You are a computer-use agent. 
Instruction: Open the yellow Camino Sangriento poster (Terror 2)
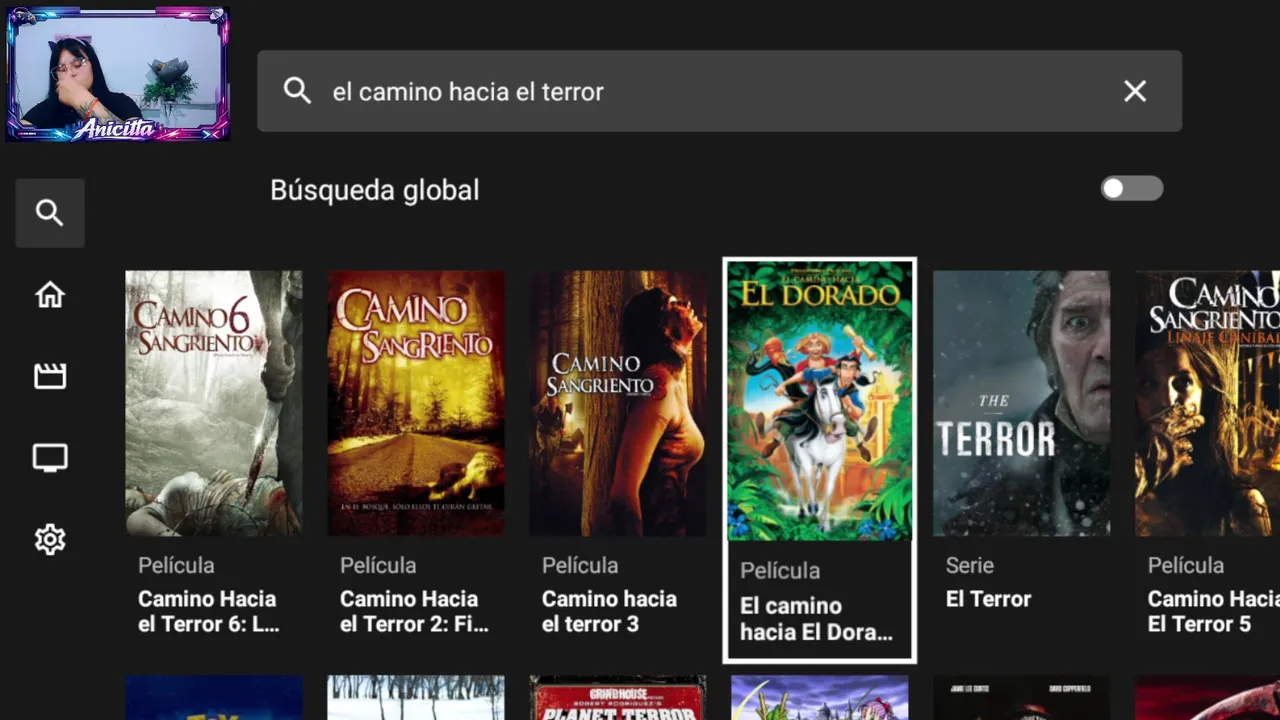coord(416,403)
